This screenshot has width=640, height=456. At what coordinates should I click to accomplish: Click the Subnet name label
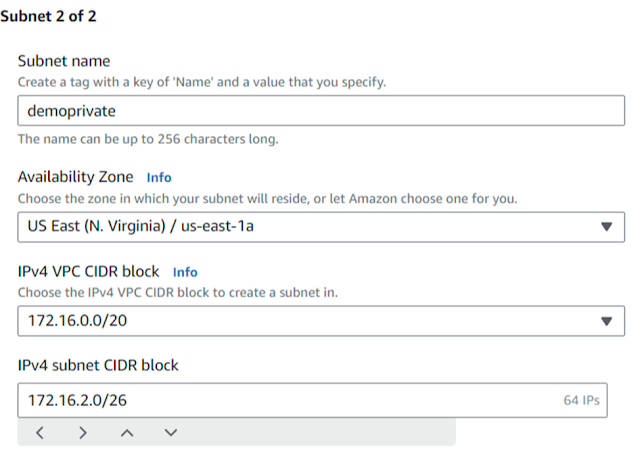64,61
